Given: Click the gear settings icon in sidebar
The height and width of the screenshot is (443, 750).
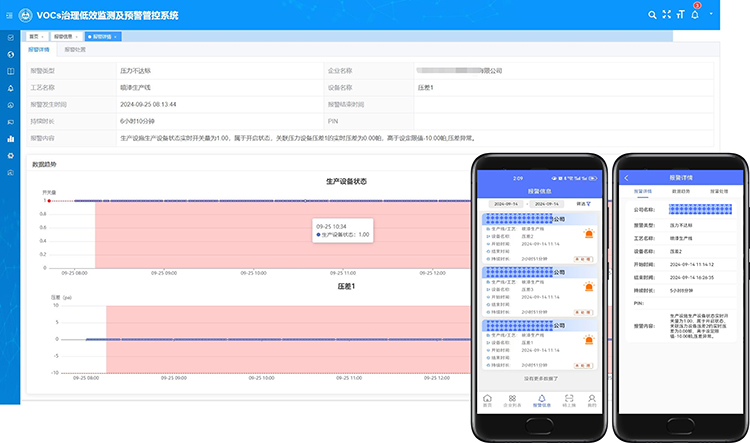Looking at the screenshot, I should pos(10,156).
